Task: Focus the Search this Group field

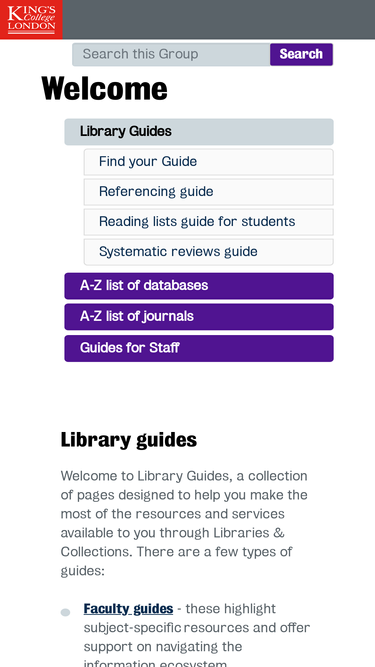Action: point(171,54)
